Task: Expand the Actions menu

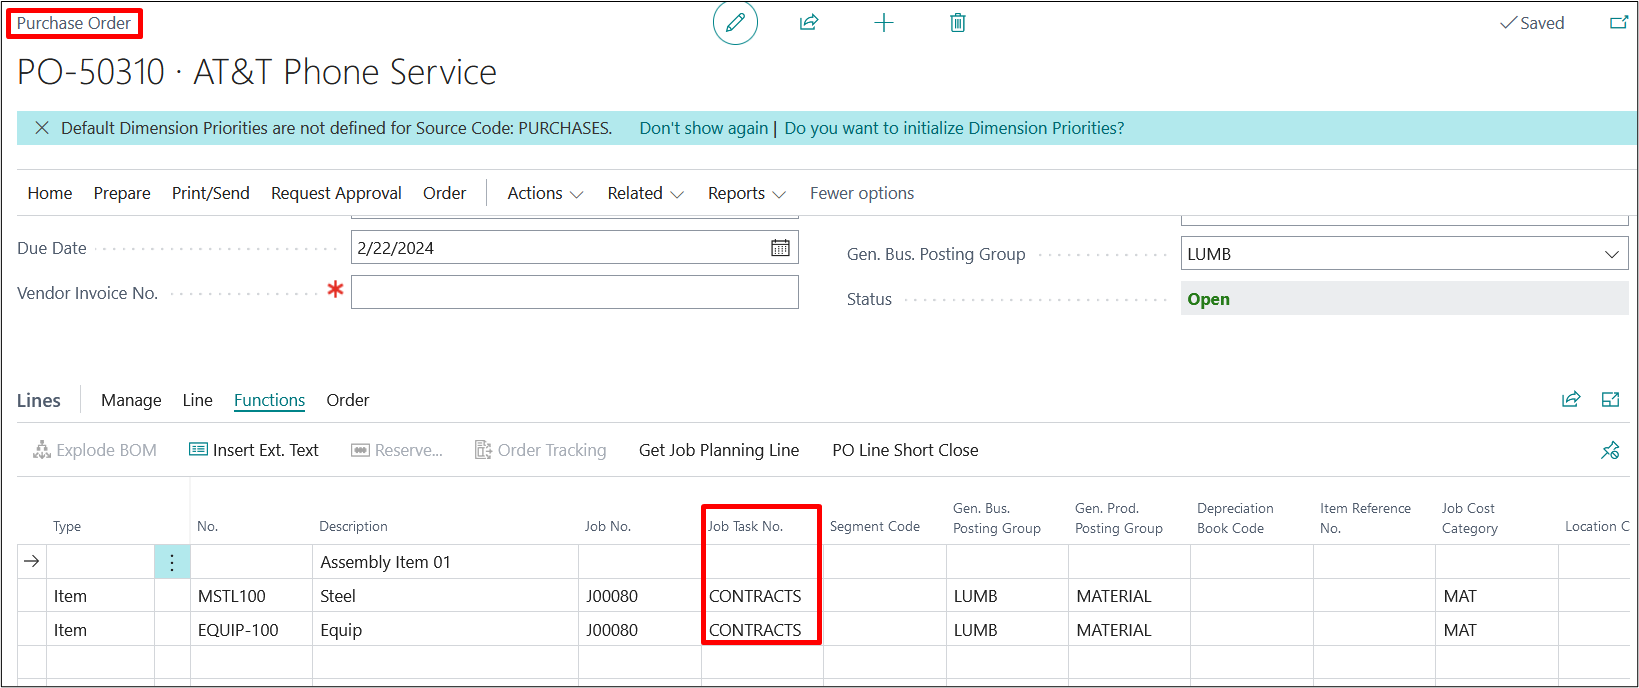Action: click(545, 193)
